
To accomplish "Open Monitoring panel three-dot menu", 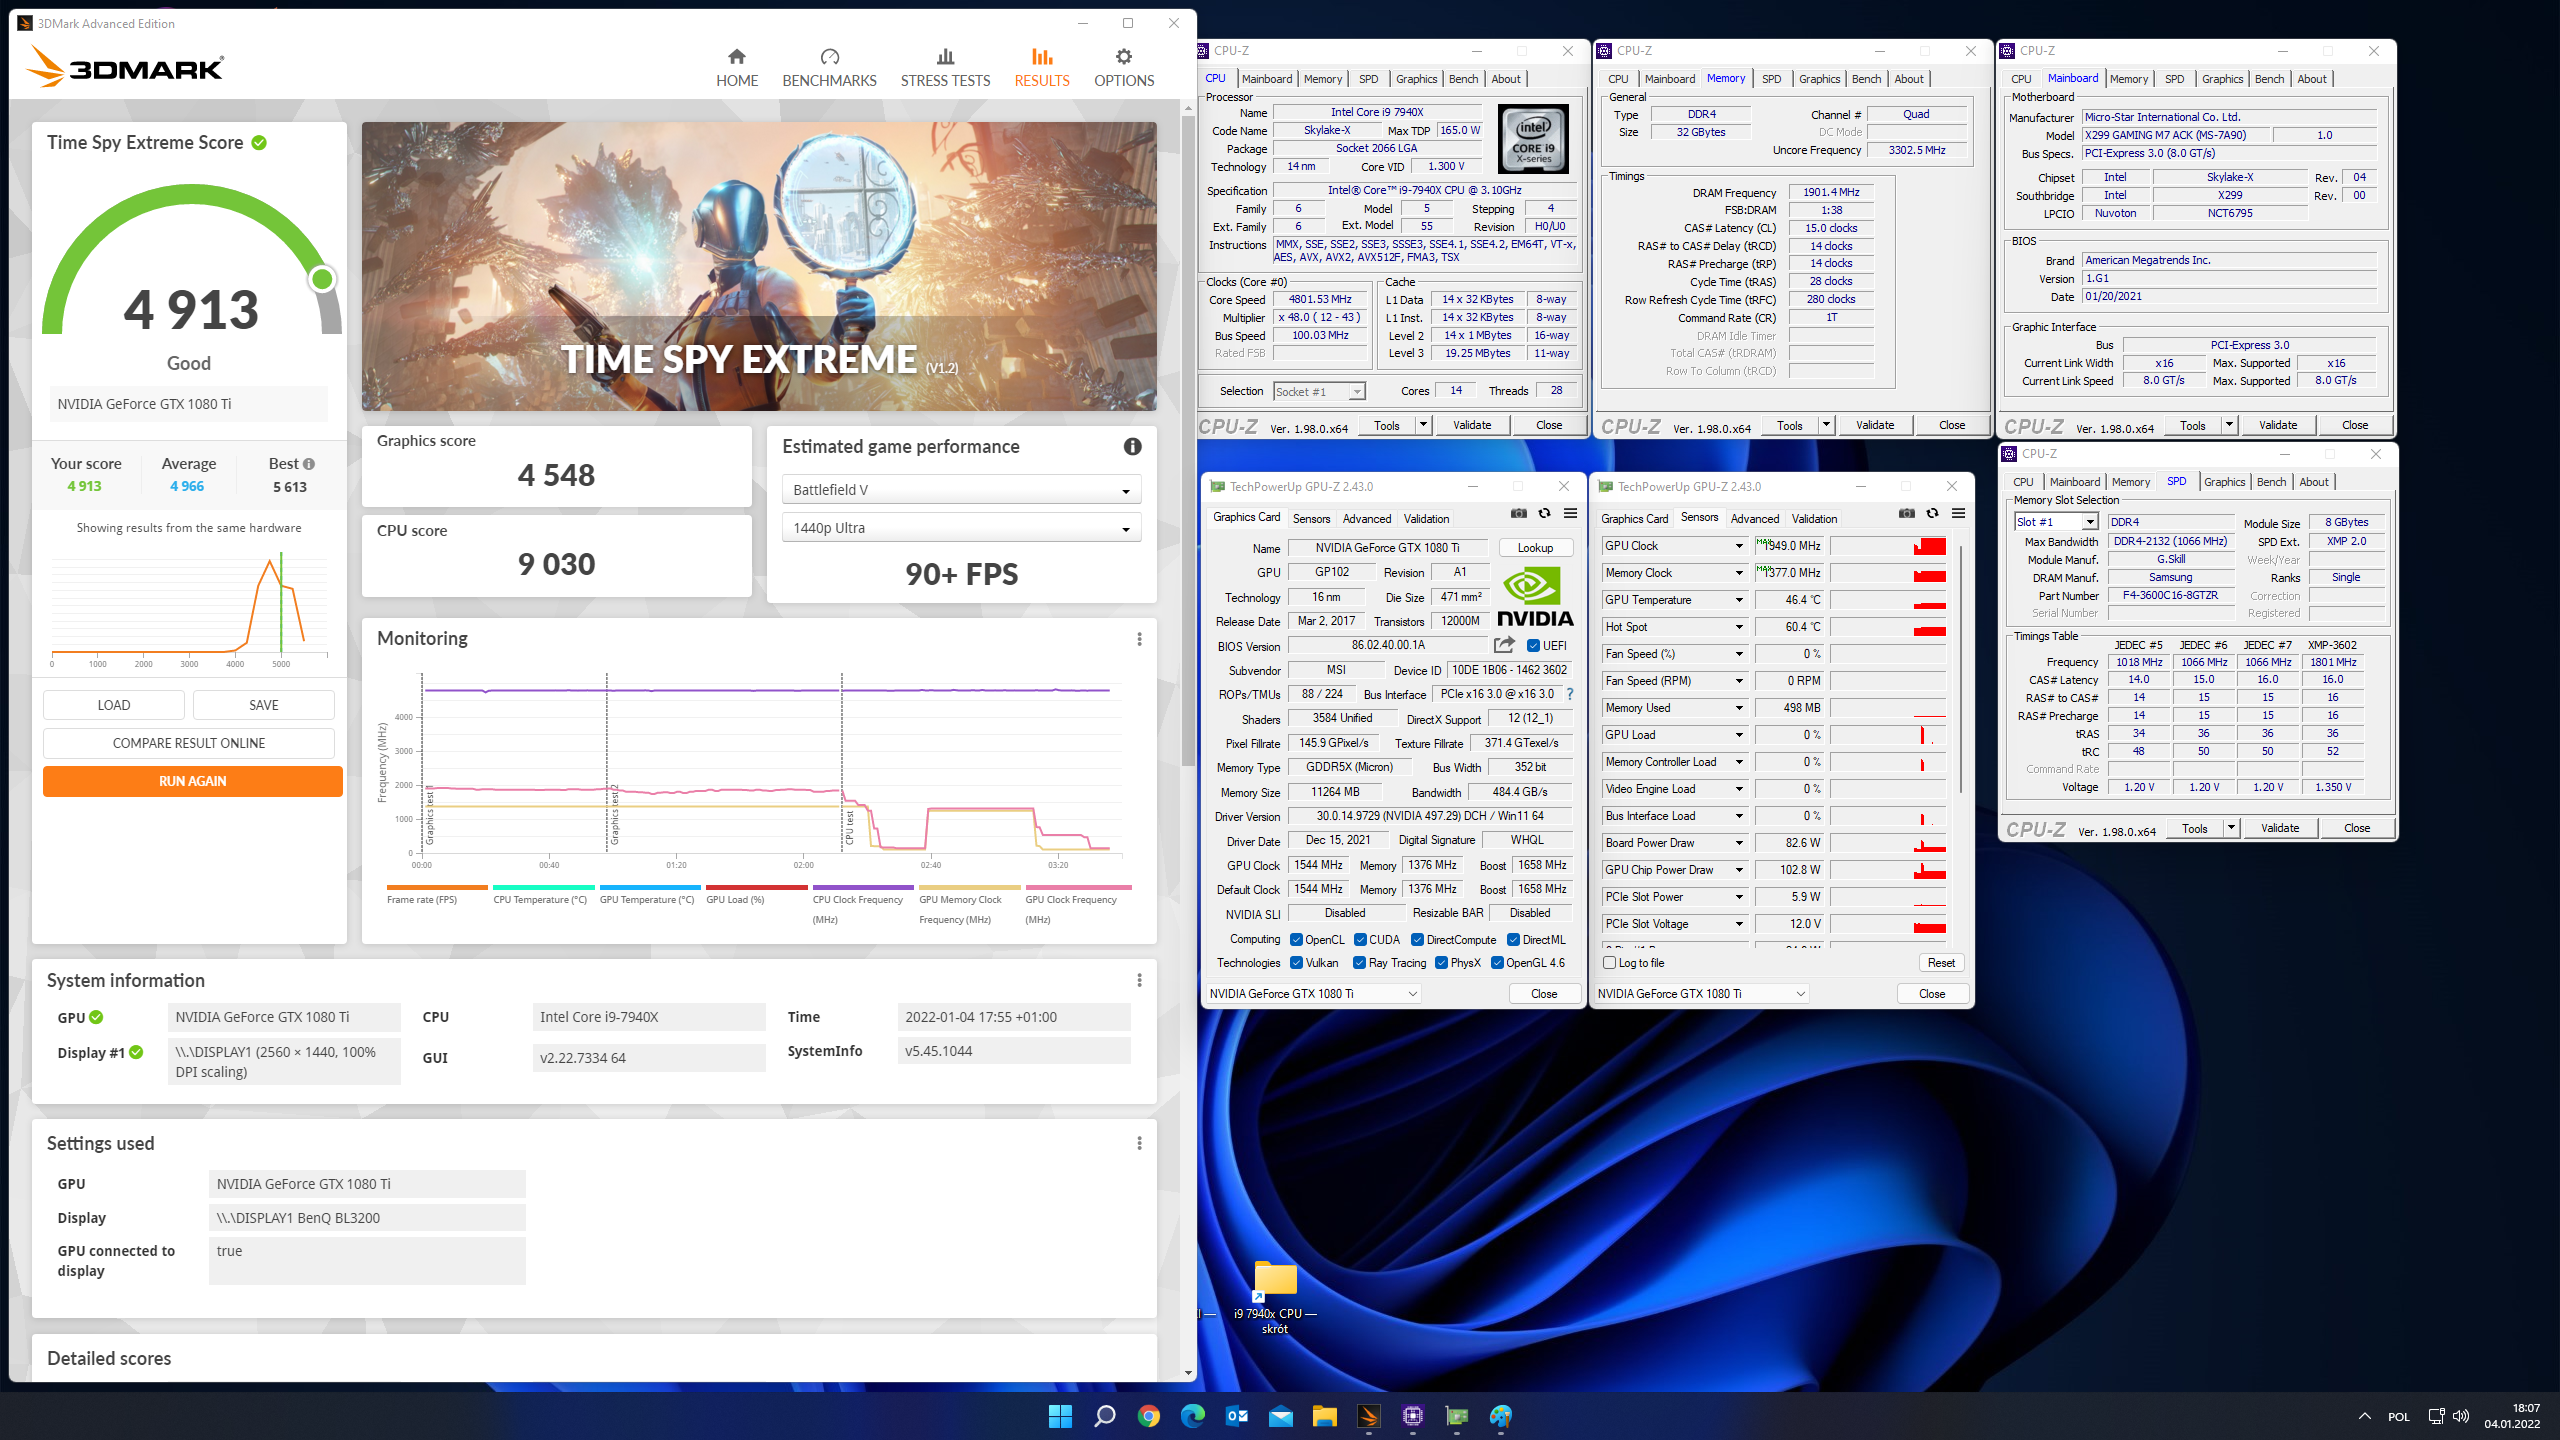I will 1139,639.
